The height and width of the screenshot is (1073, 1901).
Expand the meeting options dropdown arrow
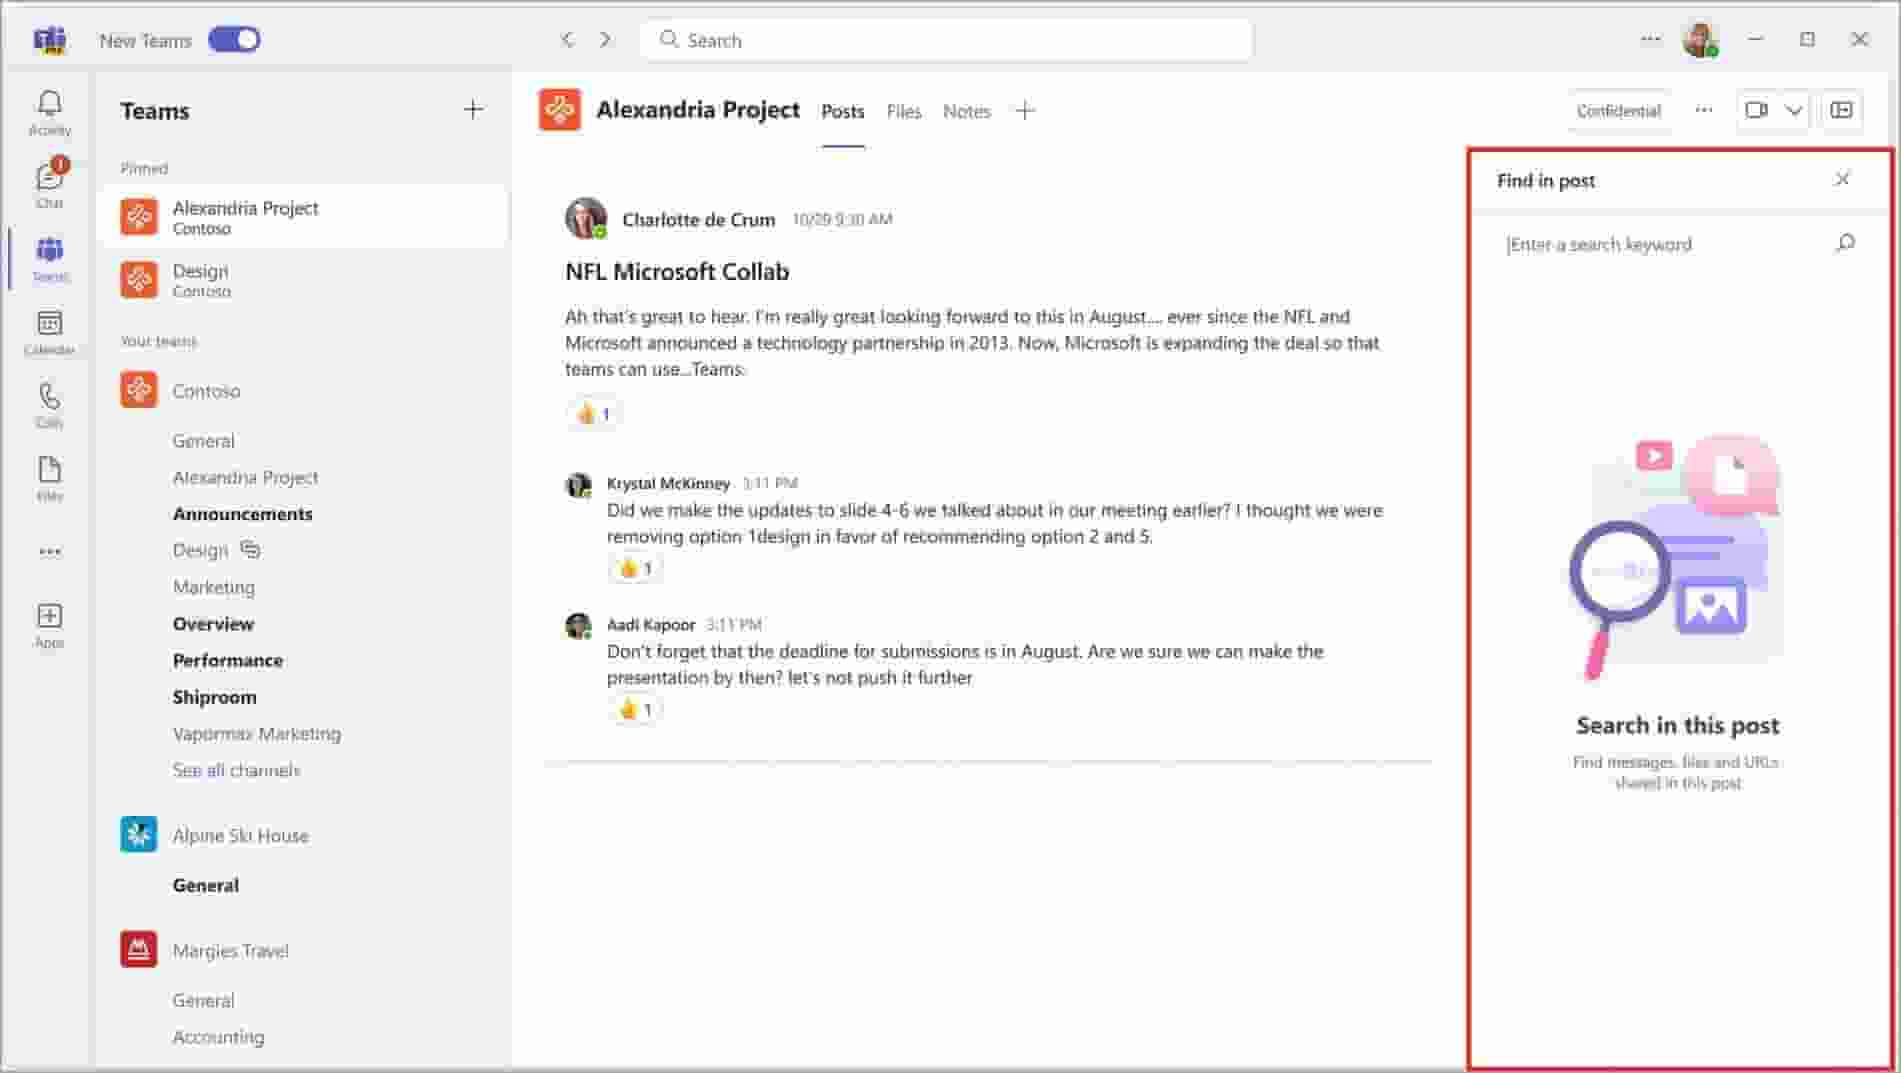[x=1794, y=111]
